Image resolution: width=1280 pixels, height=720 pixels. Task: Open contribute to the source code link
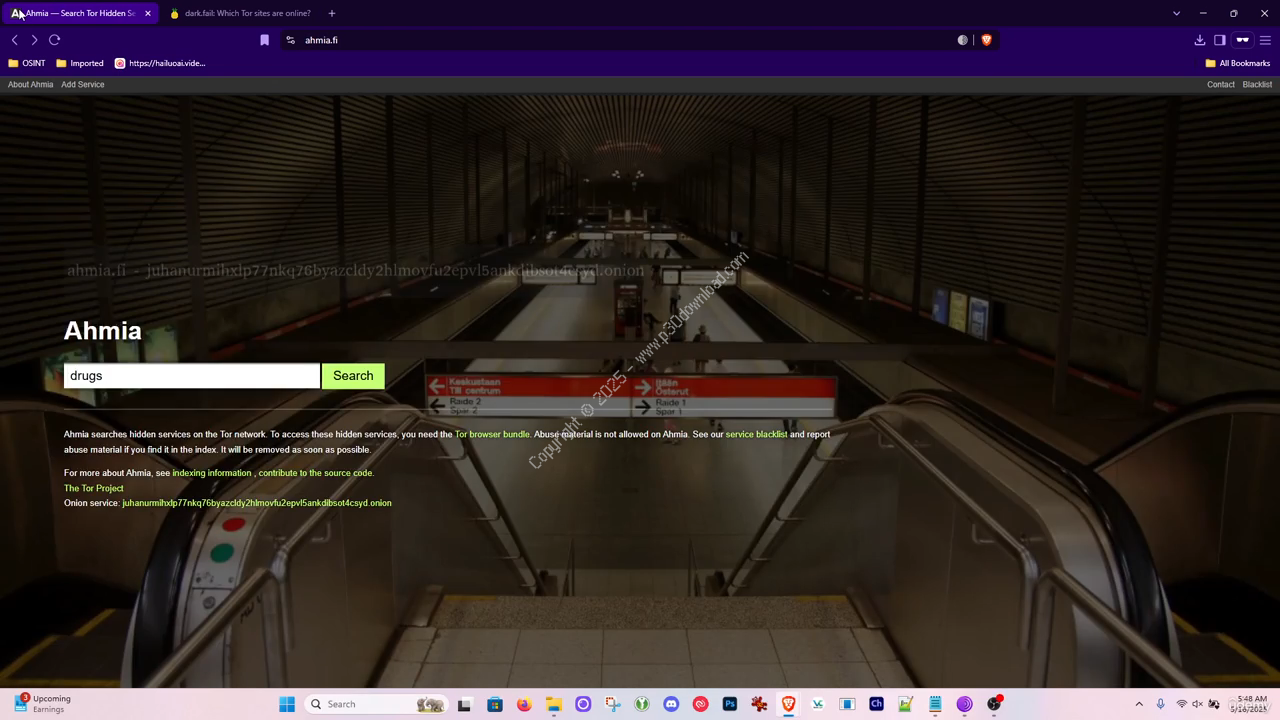pyautogui.click(x=316, y=473)
